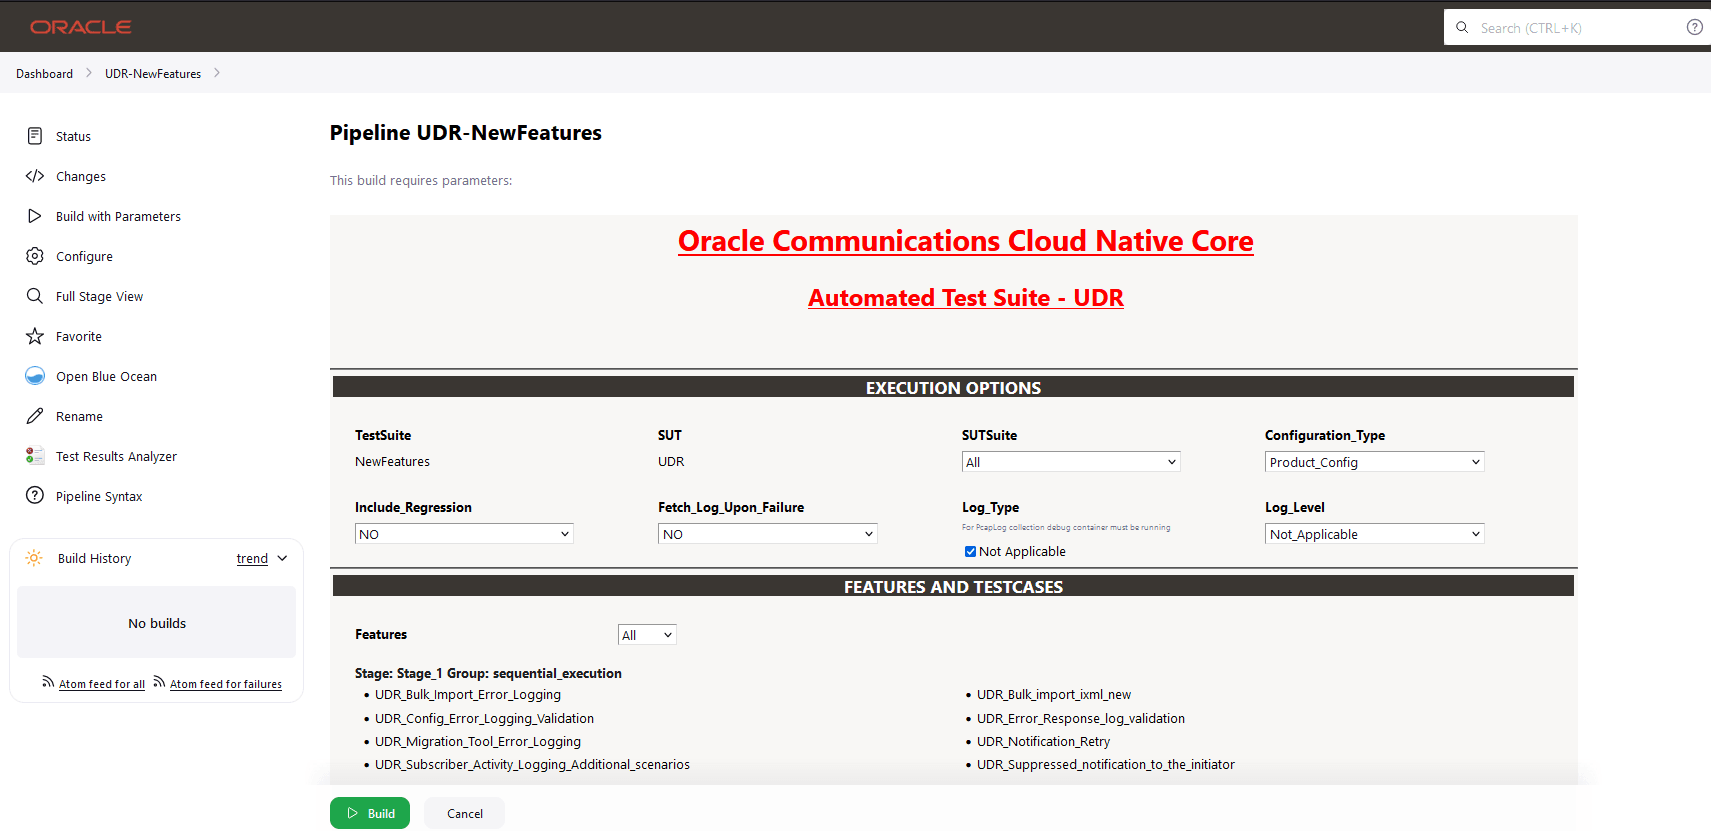Click the Open Blue Ocean icon

pos(35,376)
